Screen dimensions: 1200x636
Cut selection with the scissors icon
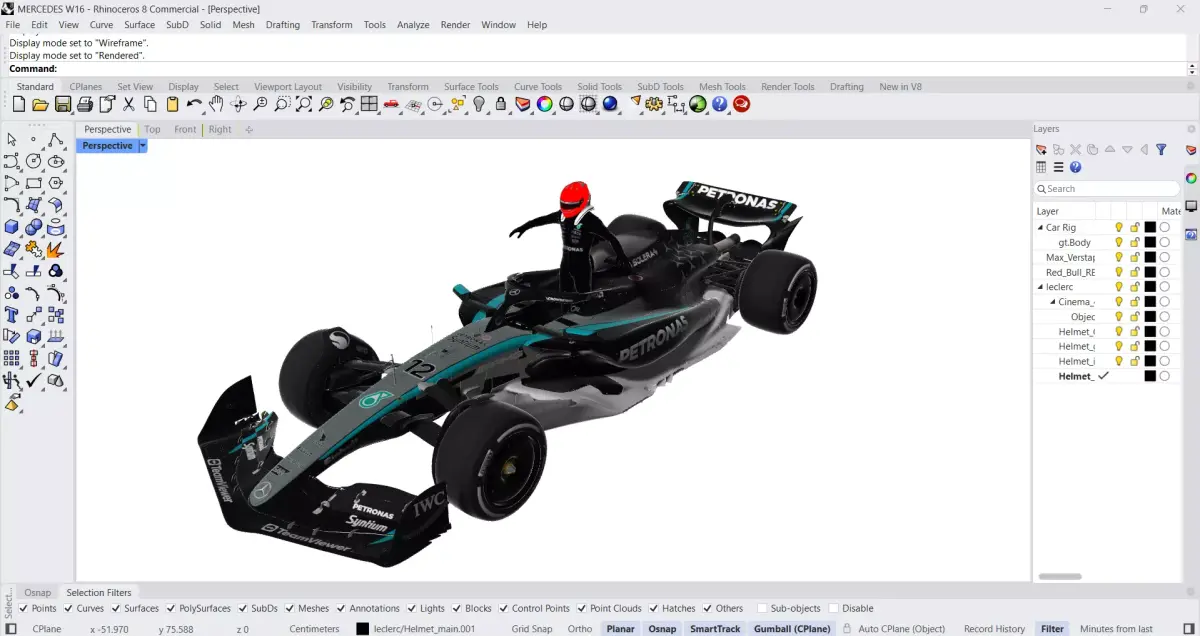[129, 104]
